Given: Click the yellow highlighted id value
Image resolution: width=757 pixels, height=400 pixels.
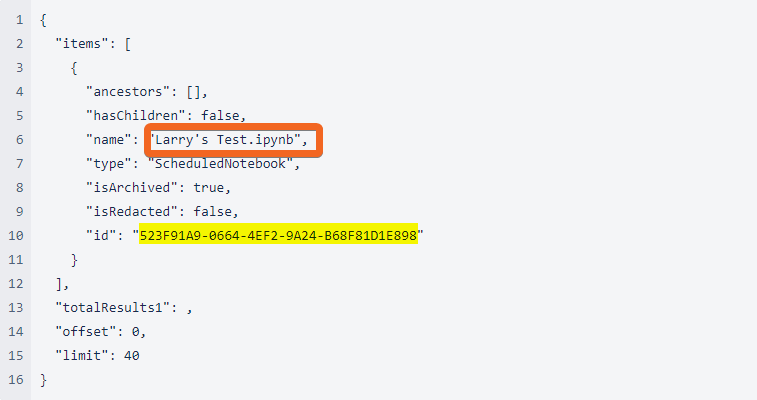Looking at the screenshot, I should 278,235.
